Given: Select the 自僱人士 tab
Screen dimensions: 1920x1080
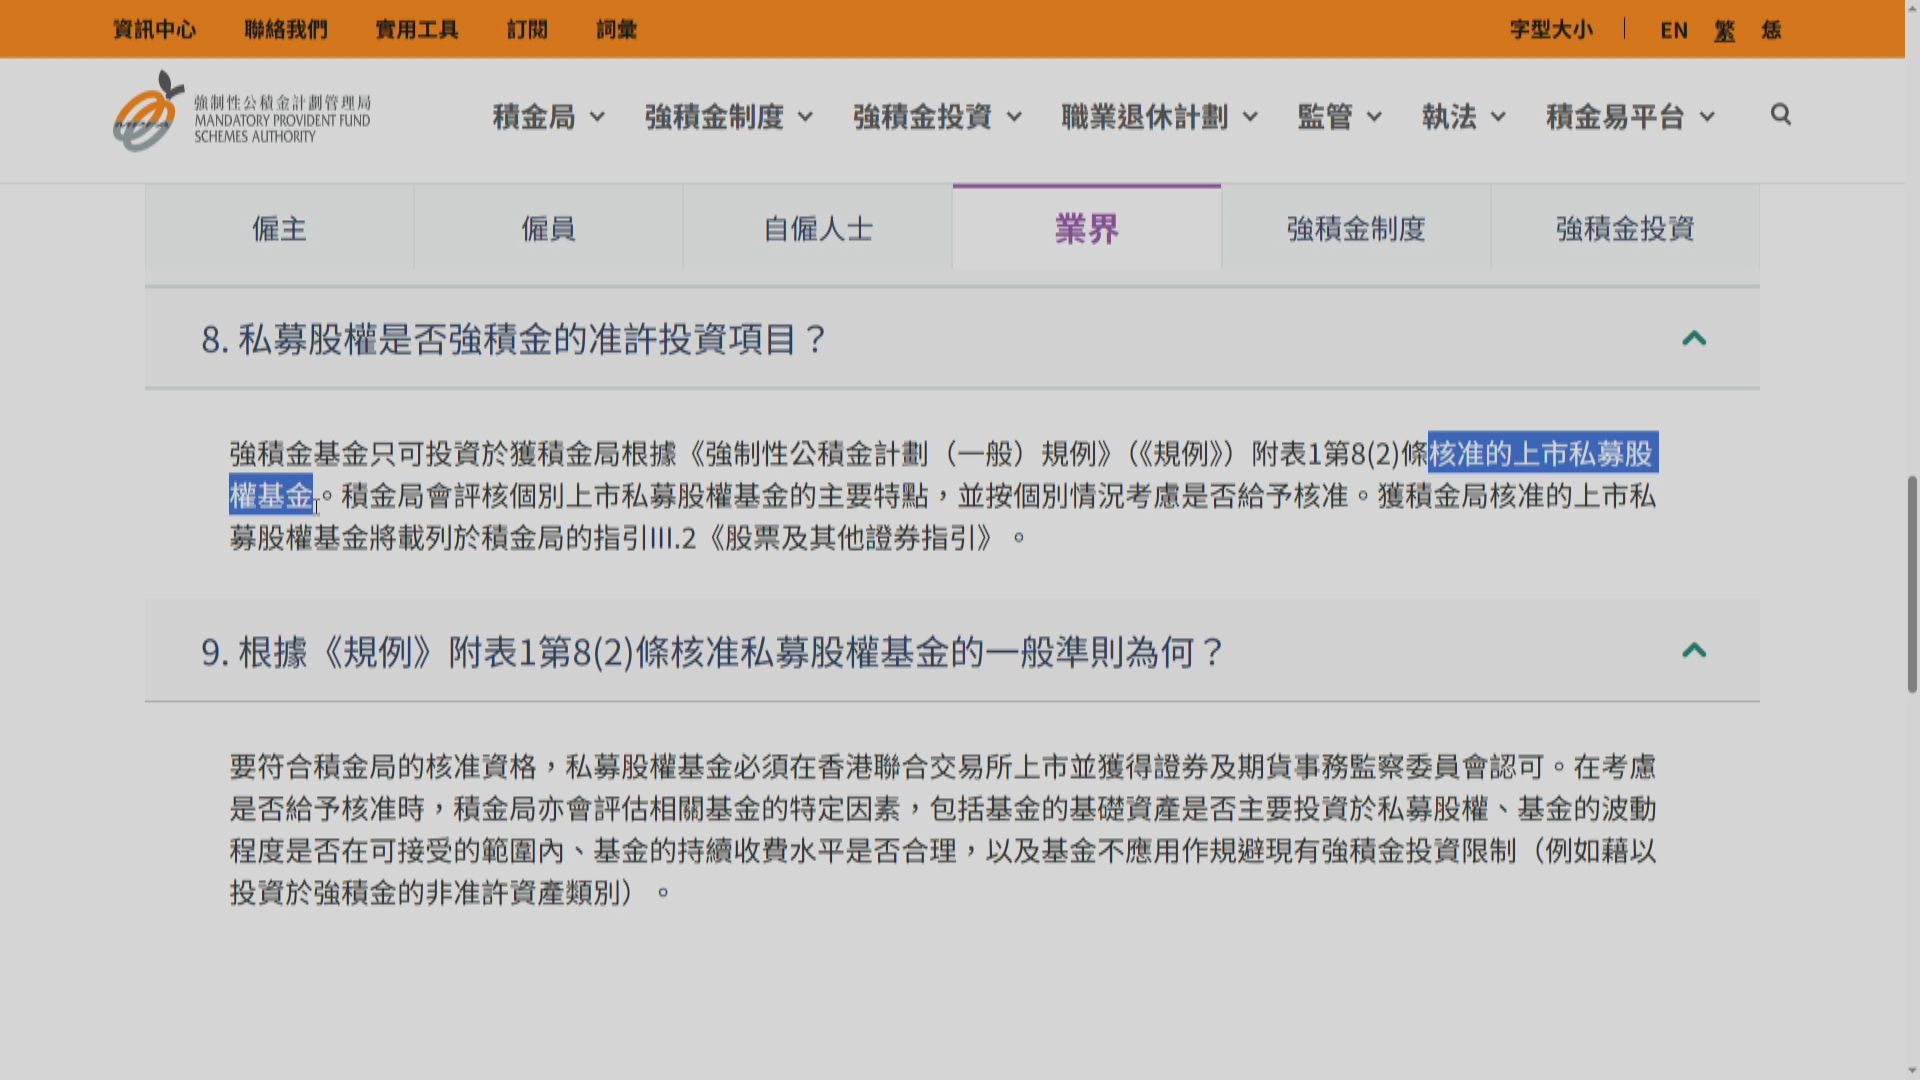Looking at the screenshot, I should [x=816, y=228].
